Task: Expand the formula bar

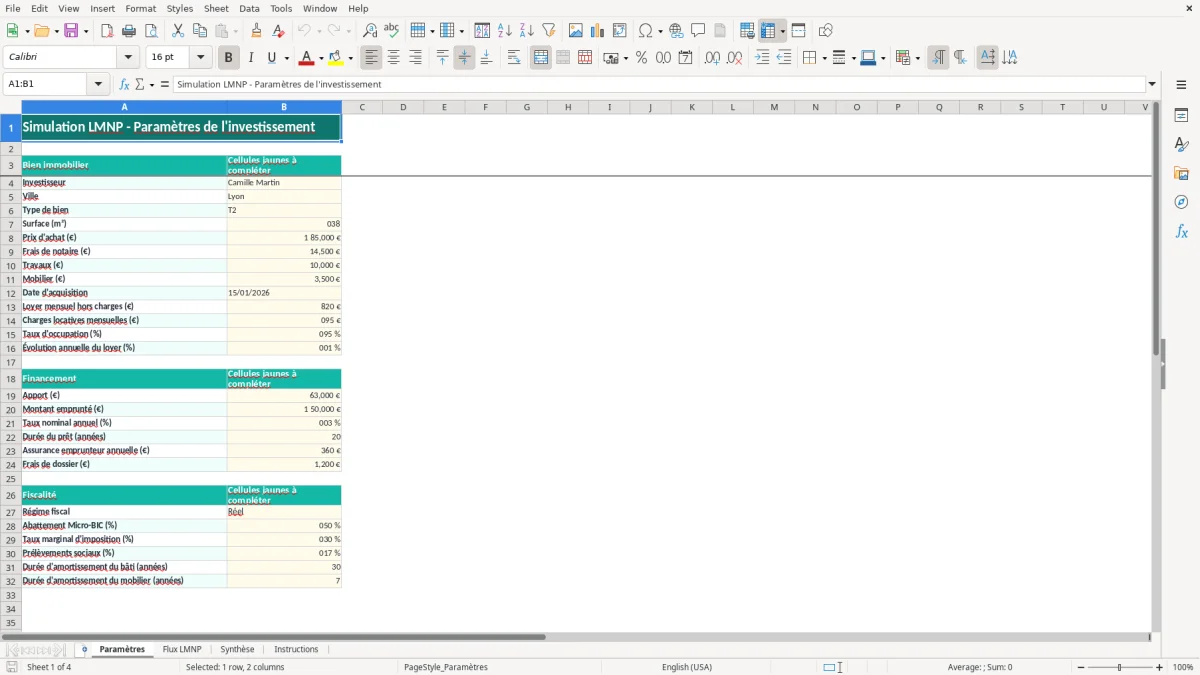Action: tap(1152, 85)
